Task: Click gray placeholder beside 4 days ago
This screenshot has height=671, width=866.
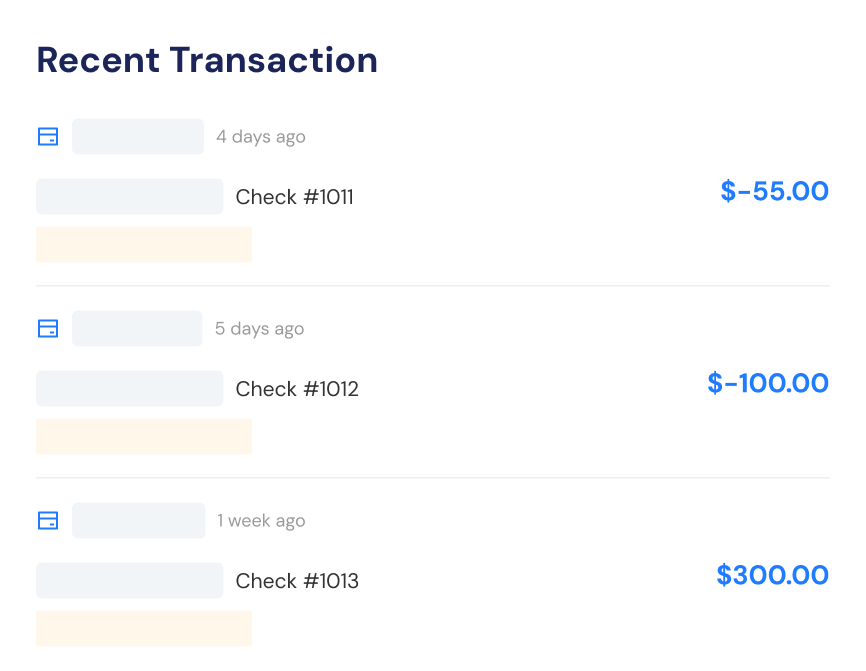Action: pyautogui.click(x=138, y=136)
